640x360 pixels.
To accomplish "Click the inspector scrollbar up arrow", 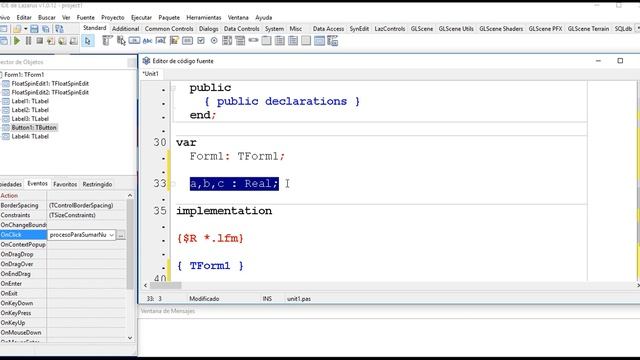I will (x=130, y=196).
